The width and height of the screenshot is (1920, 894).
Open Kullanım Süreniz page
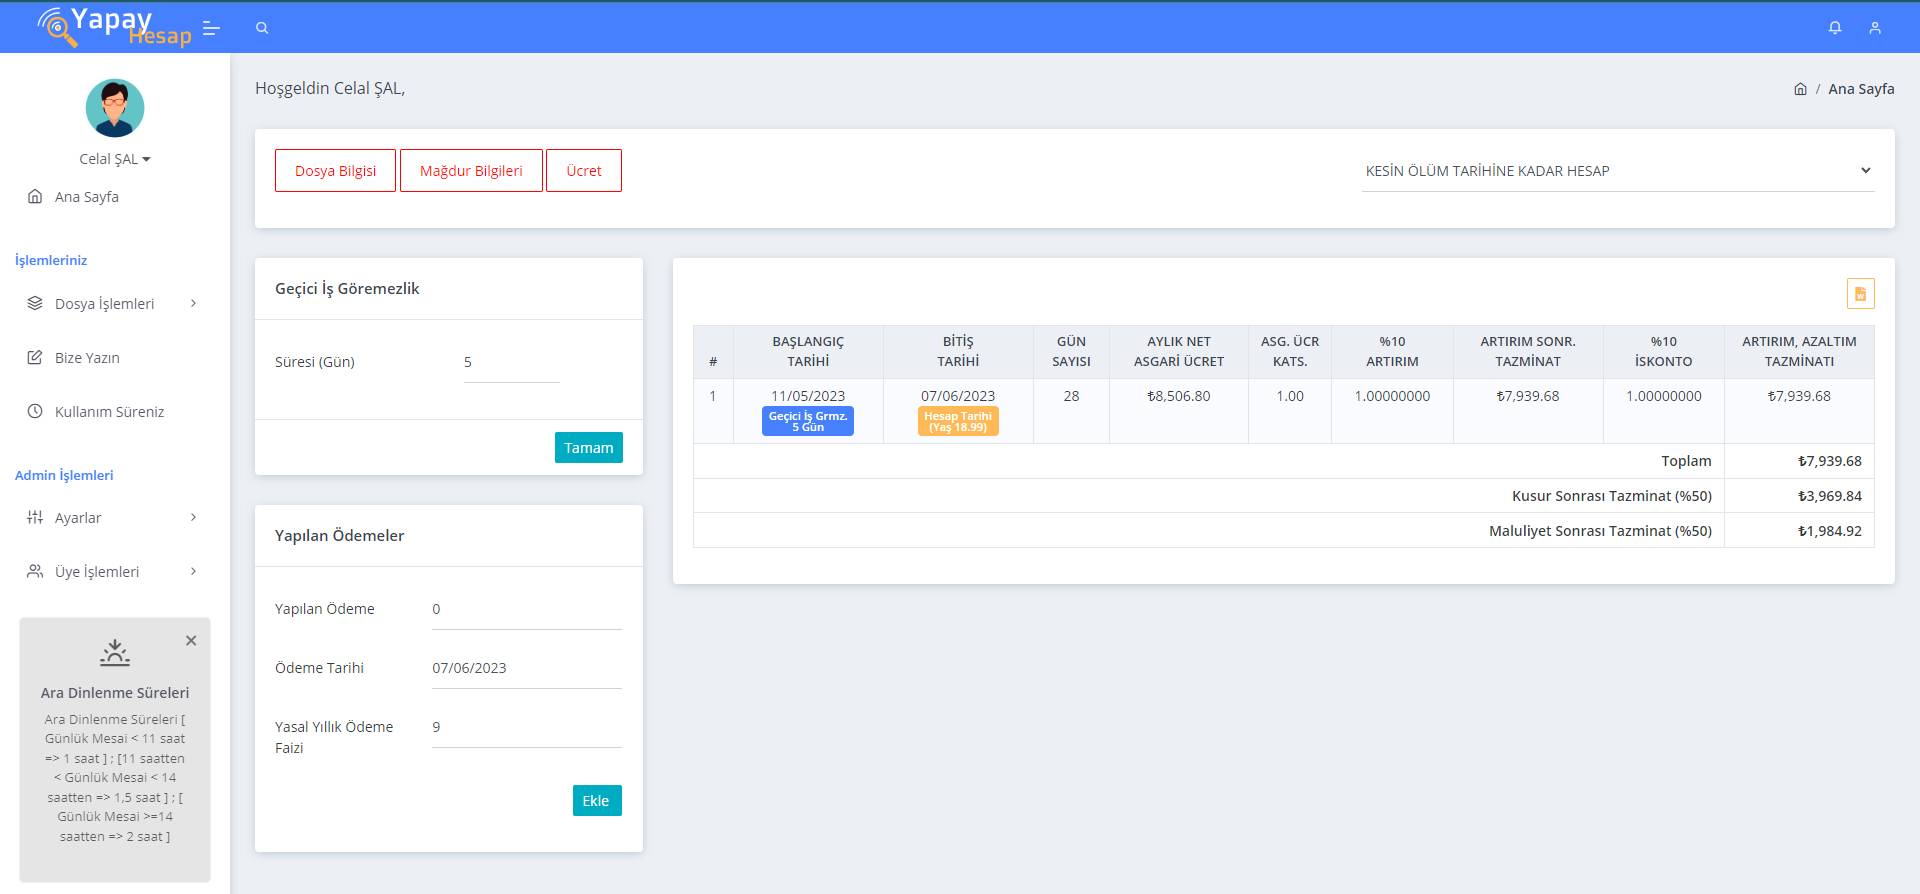point(109,412)
